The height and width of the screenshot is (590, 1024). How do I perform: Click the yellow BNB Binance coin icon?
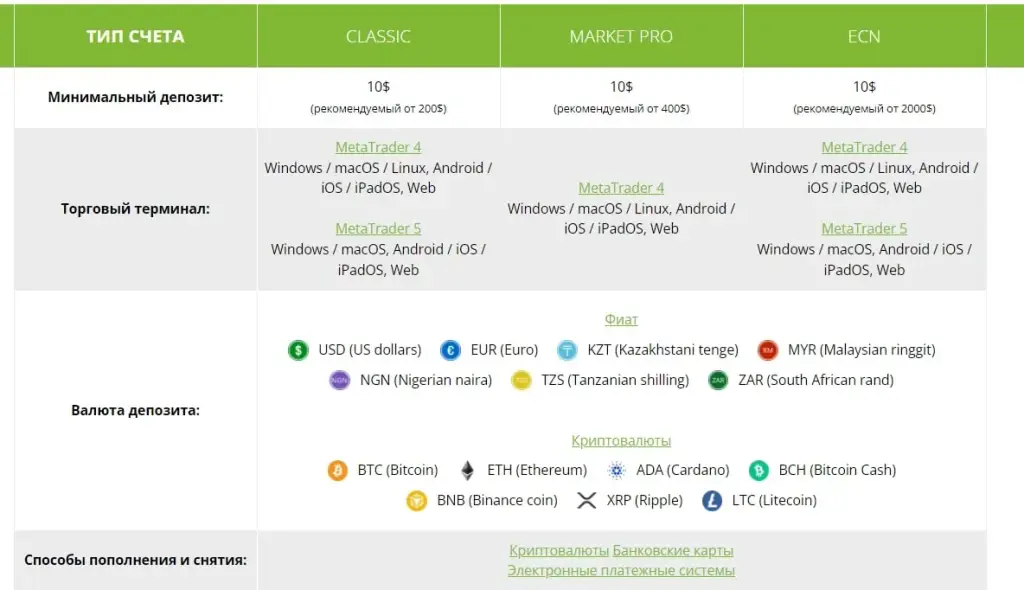417,500
